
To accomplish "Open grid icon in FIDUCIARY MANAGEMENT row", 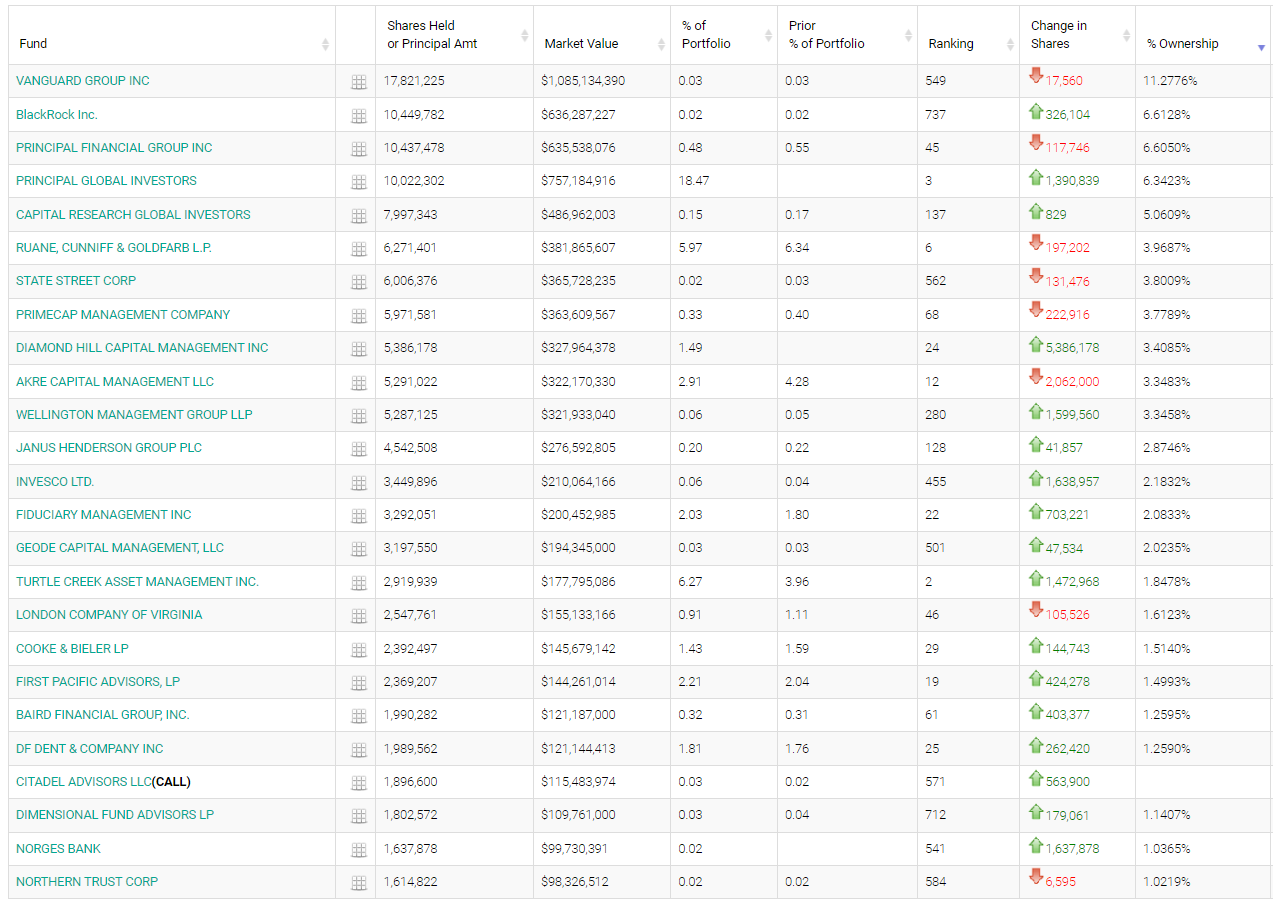I will (359, 516).
